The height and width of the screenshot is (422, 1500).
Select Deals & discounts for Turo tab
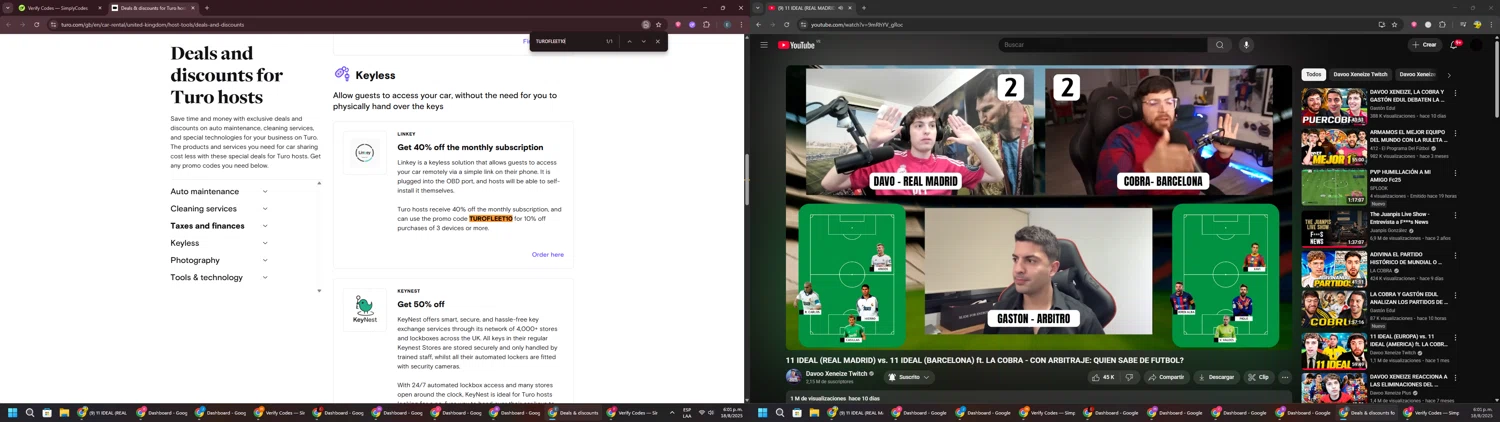(152, 8)
